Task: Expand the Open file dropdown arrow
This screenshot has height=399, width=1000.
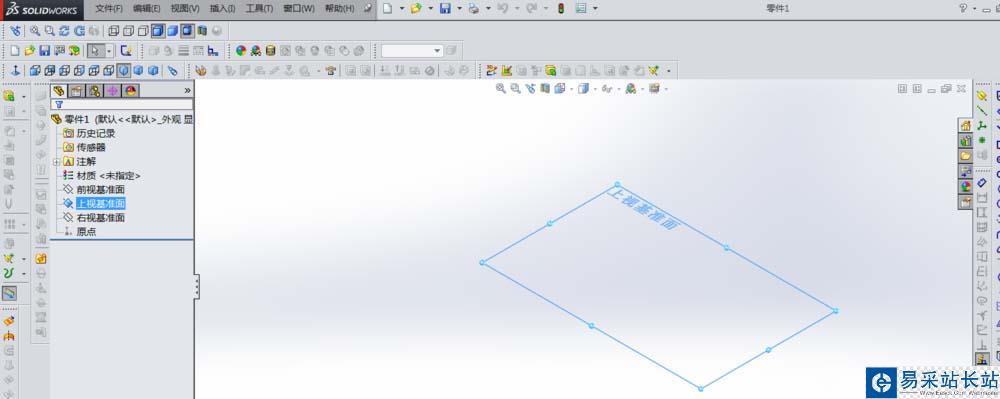Action: pyautogui.click(x=430, y=8)
